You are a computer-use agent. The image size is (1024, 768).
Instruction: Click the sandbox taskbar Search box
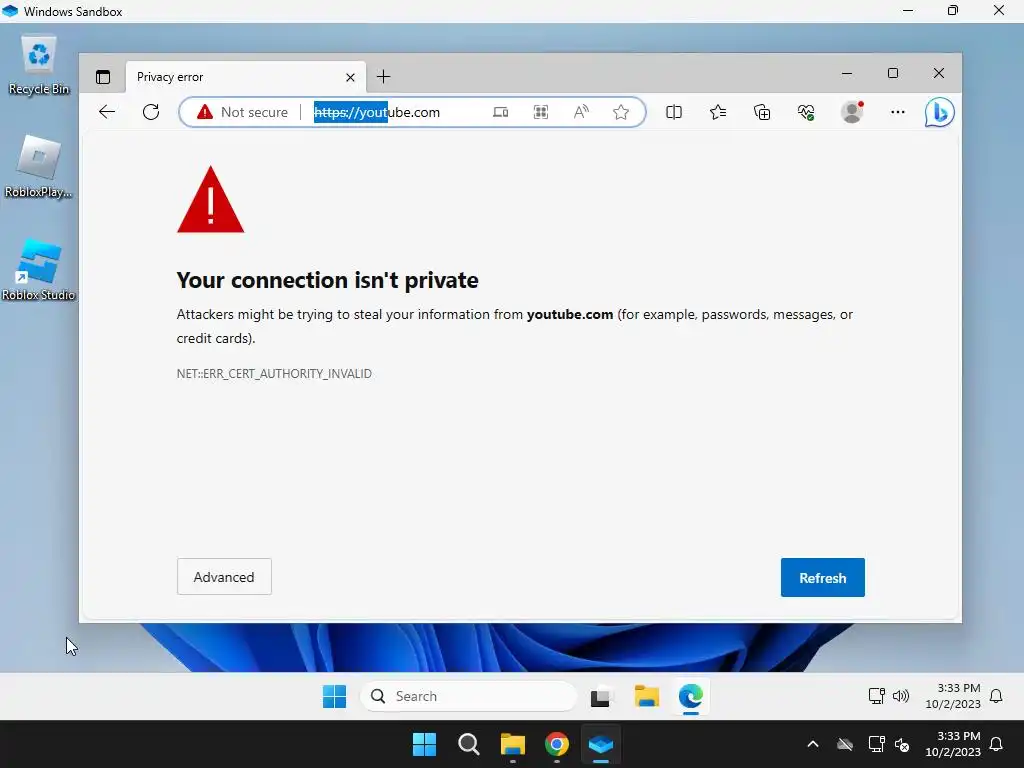coord(468,697)
